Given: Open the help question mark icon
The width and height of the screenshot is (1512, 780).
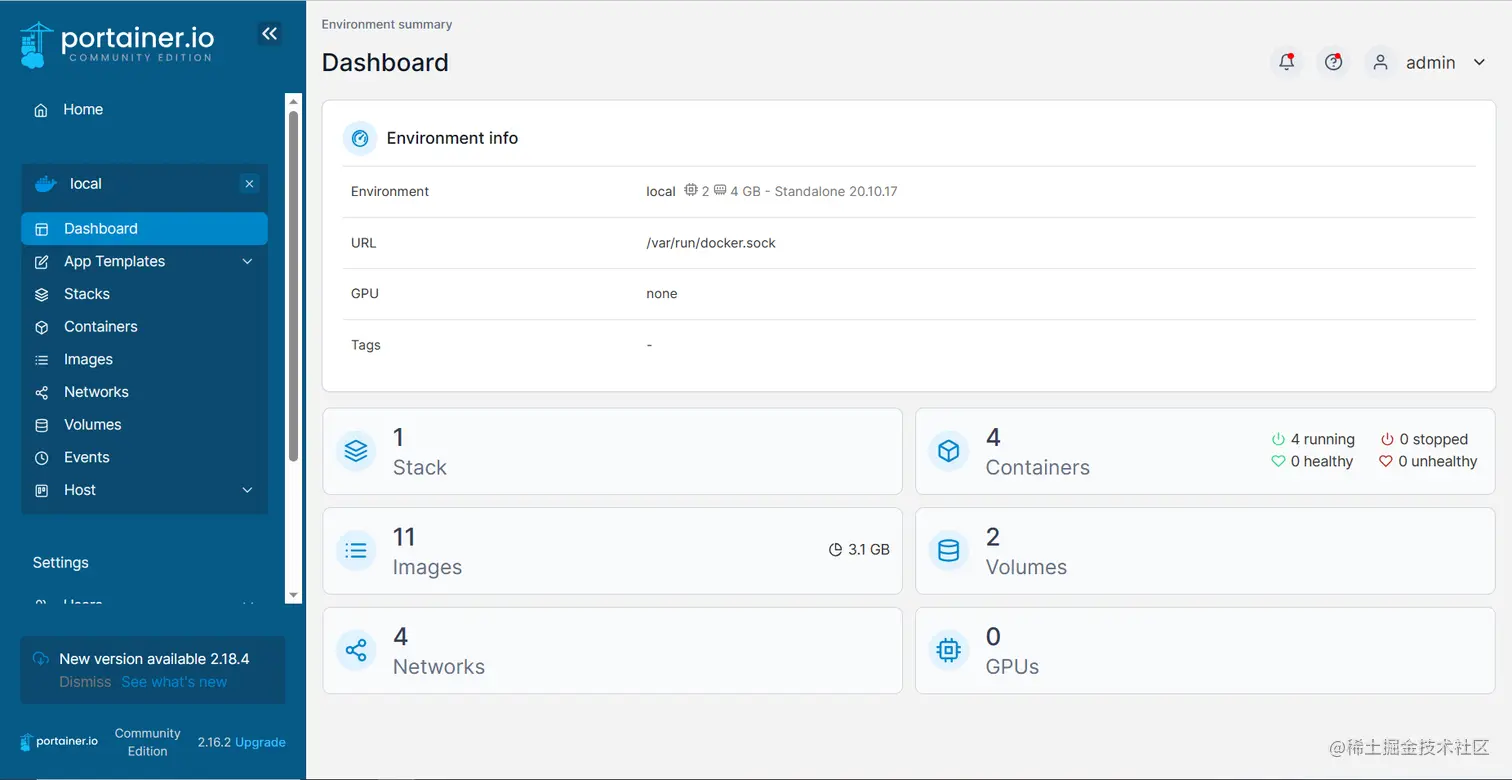Looking at the screenshot, I should coord(1333,62).
